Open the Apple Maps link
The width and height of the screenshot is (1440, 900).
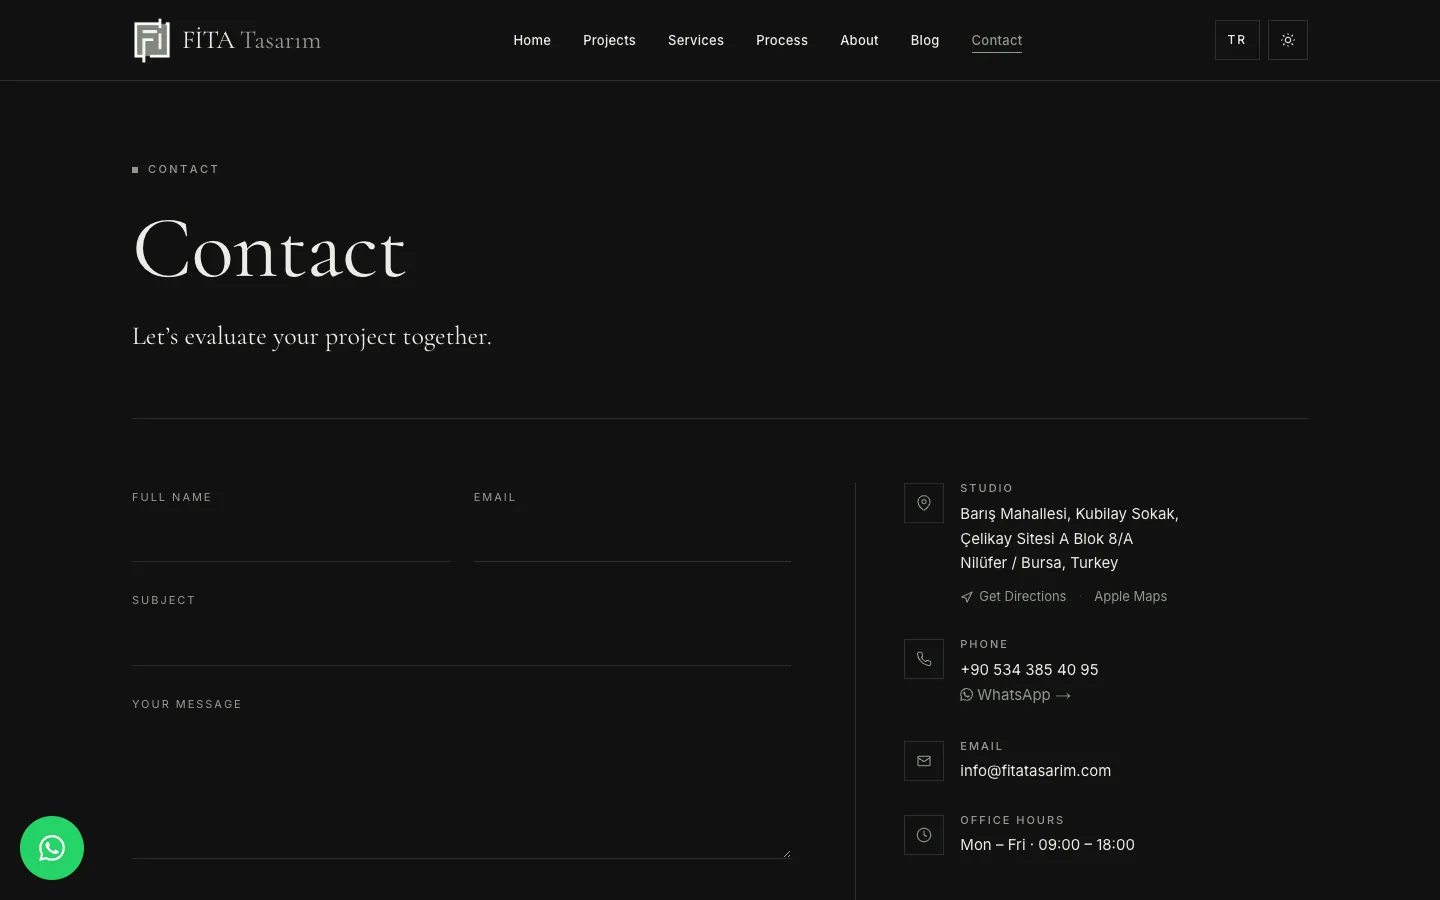1130,596
